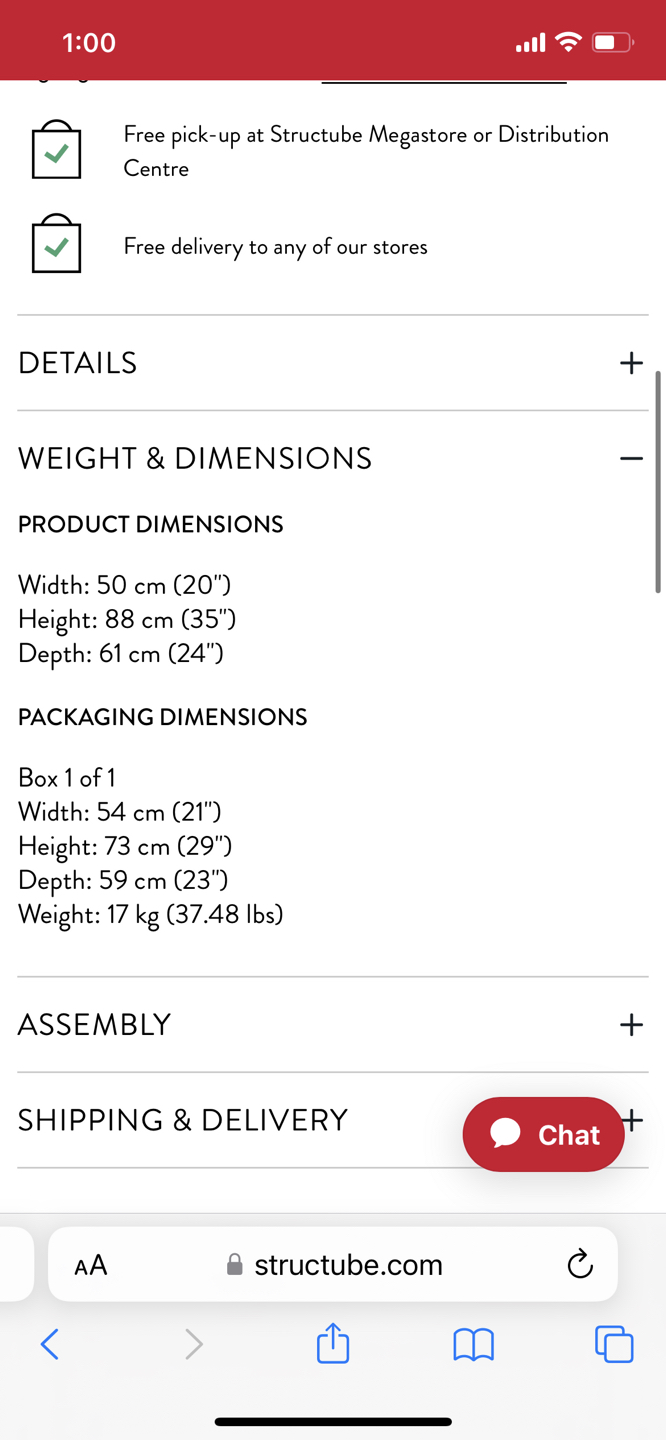The width and height of the screenshot is (666, 1440).
Task: Start a chat with the Chat button
Action: [543, 1134]
